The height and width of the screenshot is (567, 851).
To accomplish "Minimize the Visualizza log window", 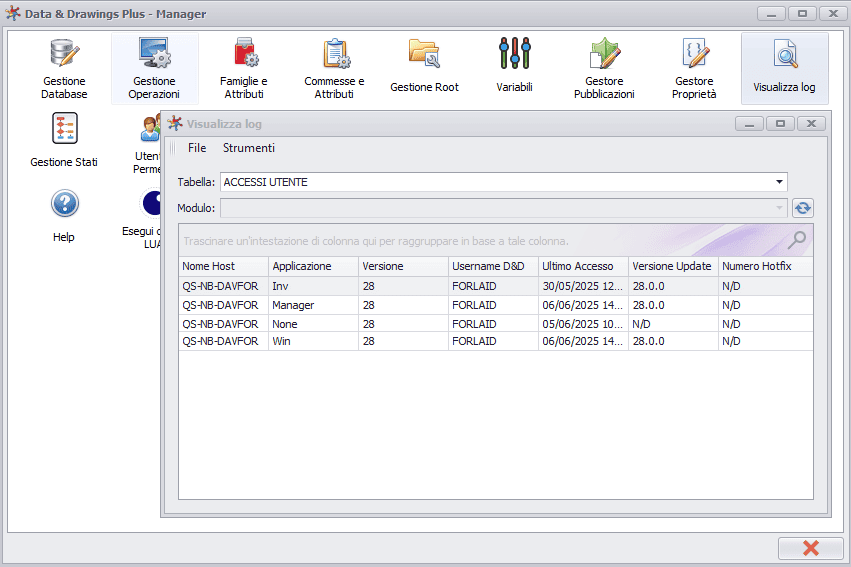I will (x=750, y=124).
